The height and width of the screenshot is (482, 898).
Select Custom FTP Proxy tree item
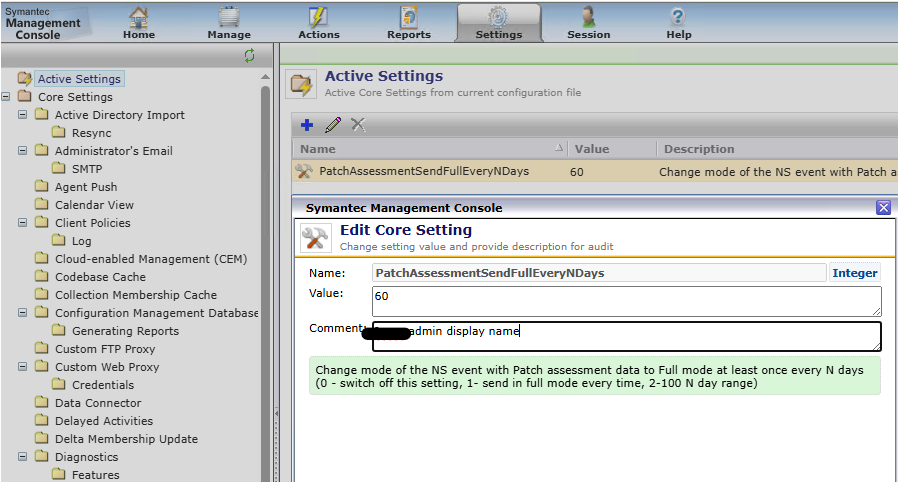point(105,349)
